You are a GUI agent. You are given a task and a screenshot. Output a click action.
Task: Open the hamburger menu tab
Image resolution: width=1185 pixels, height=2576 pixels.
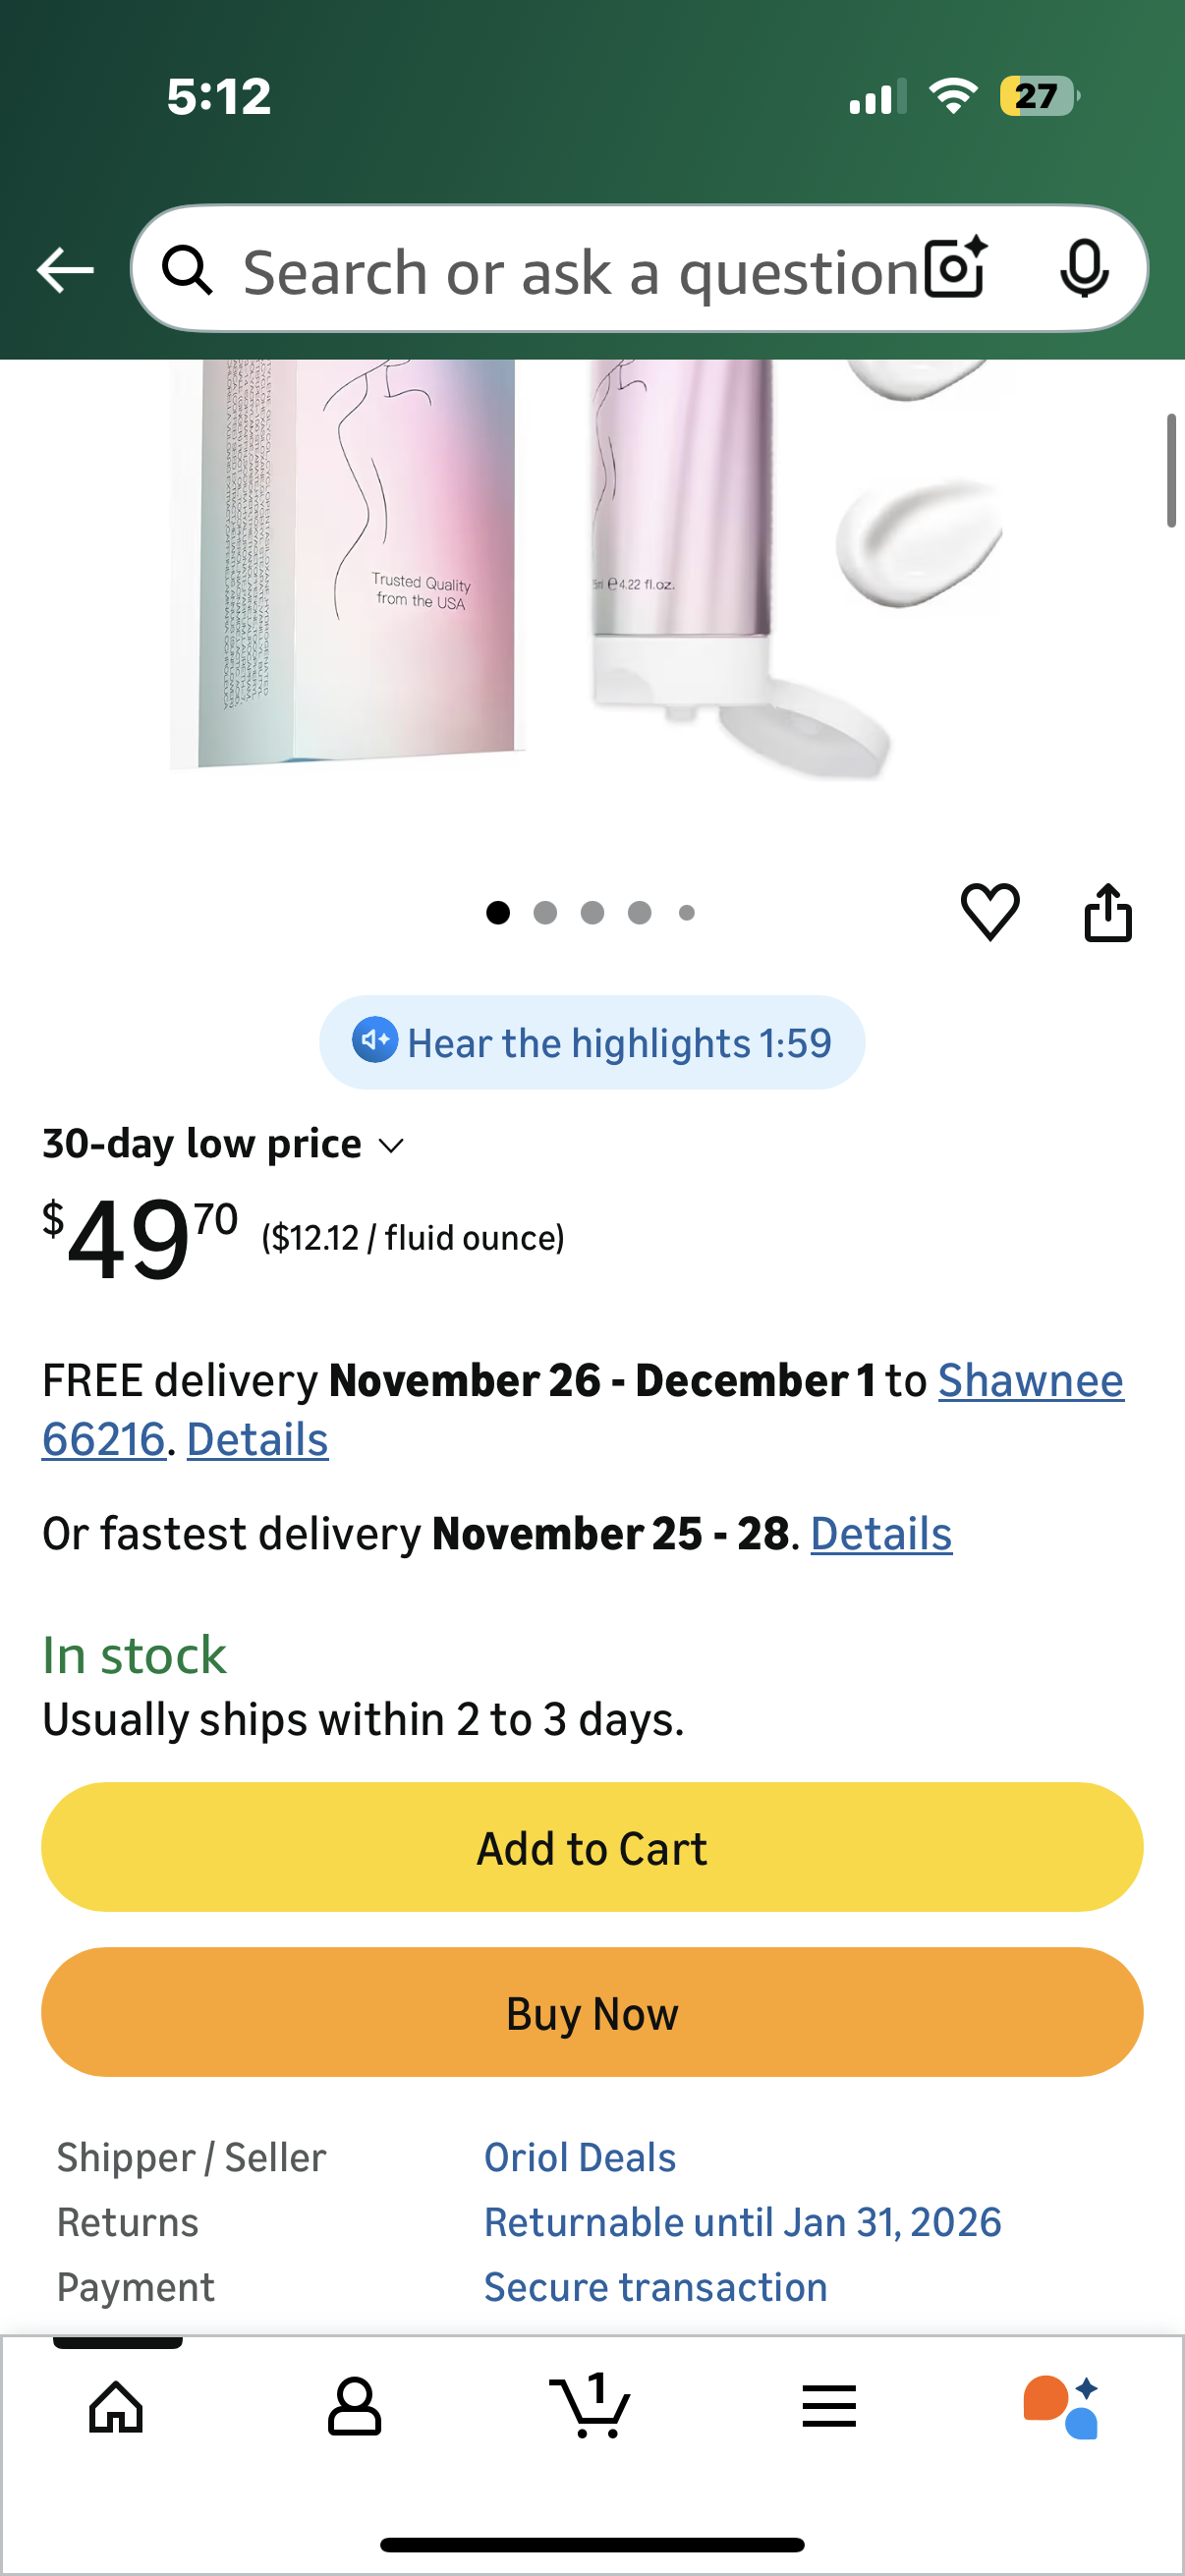click(828, 2406)
